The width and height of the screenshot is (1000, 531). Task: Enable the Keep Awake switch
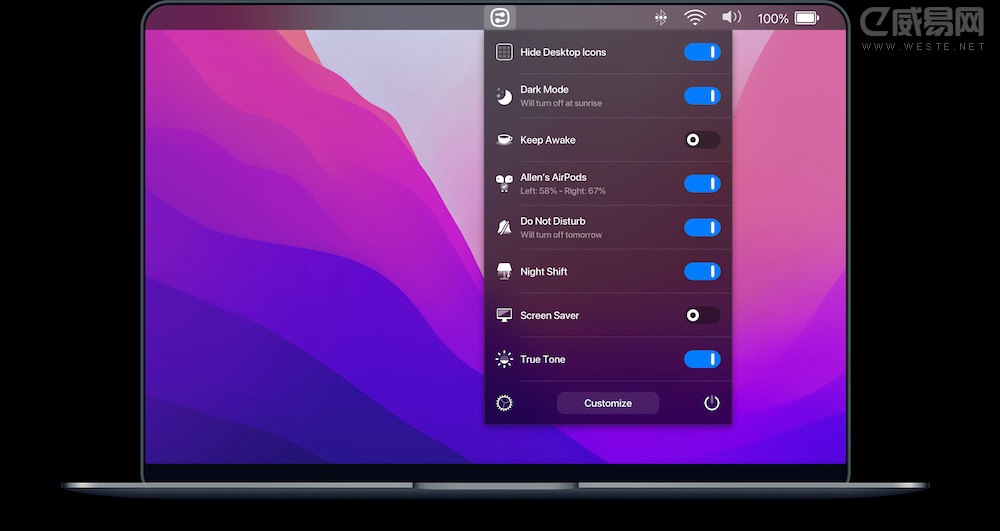point(702,140)
